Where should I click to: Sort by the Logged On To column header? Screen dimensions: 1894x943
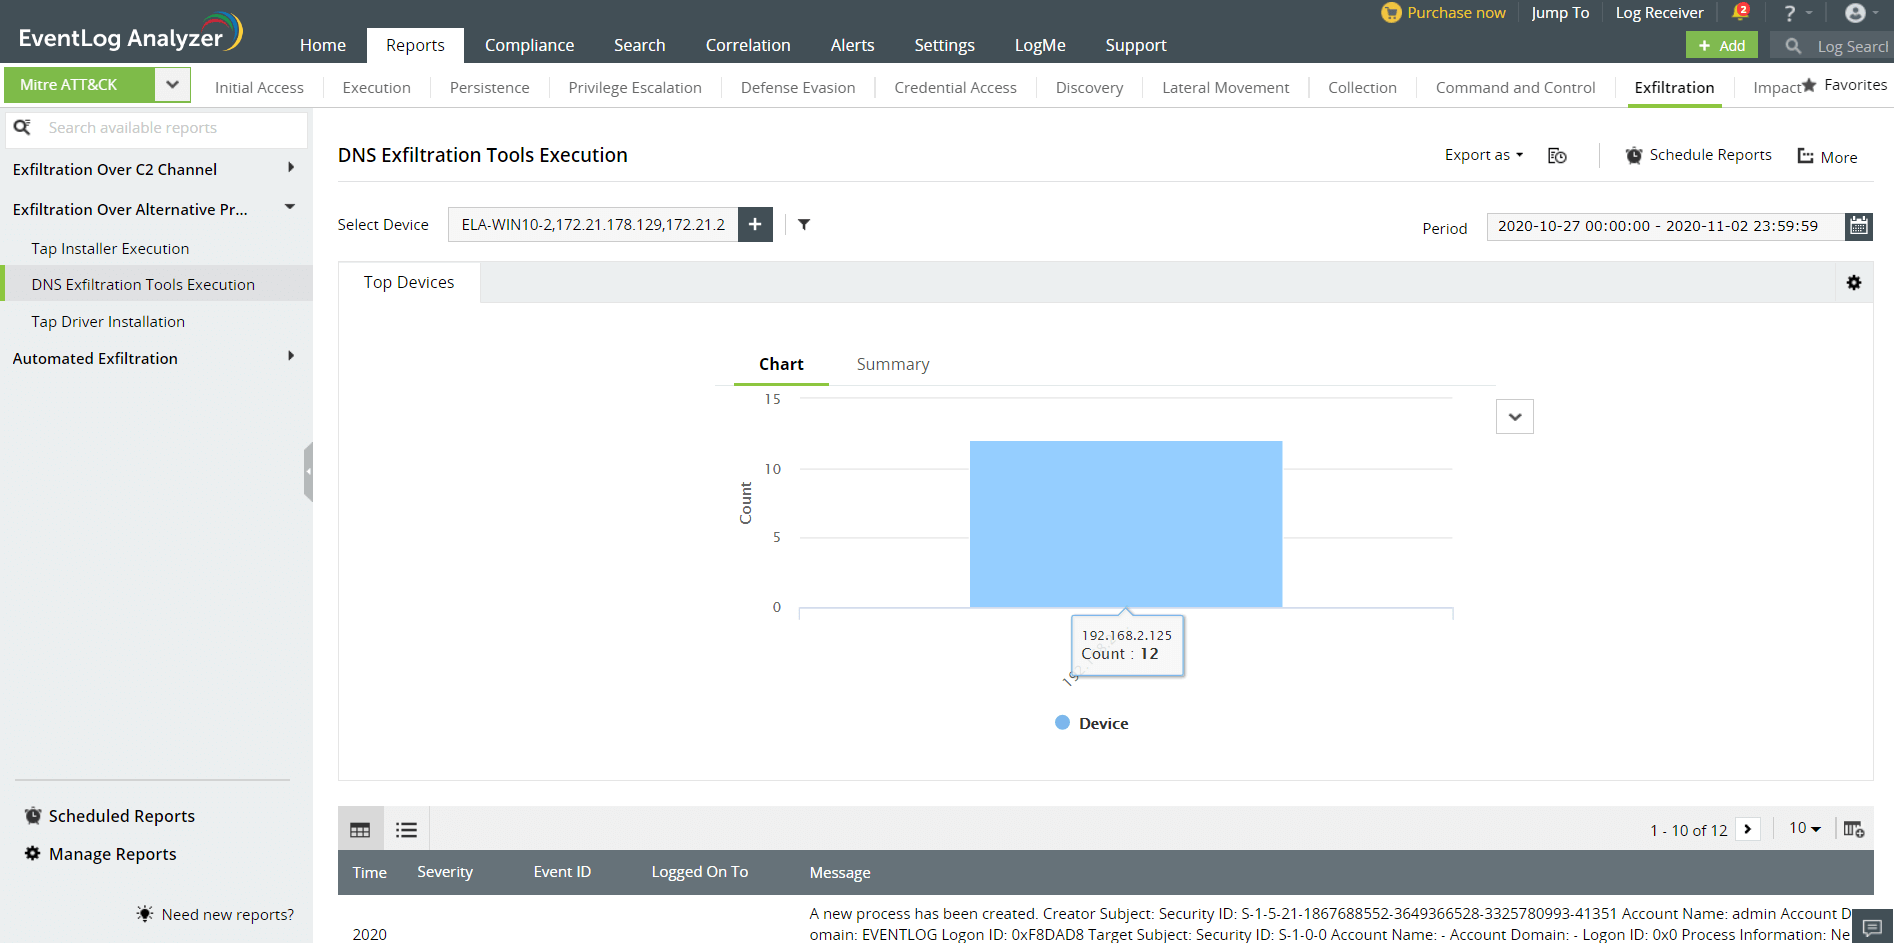pos(700,872)
